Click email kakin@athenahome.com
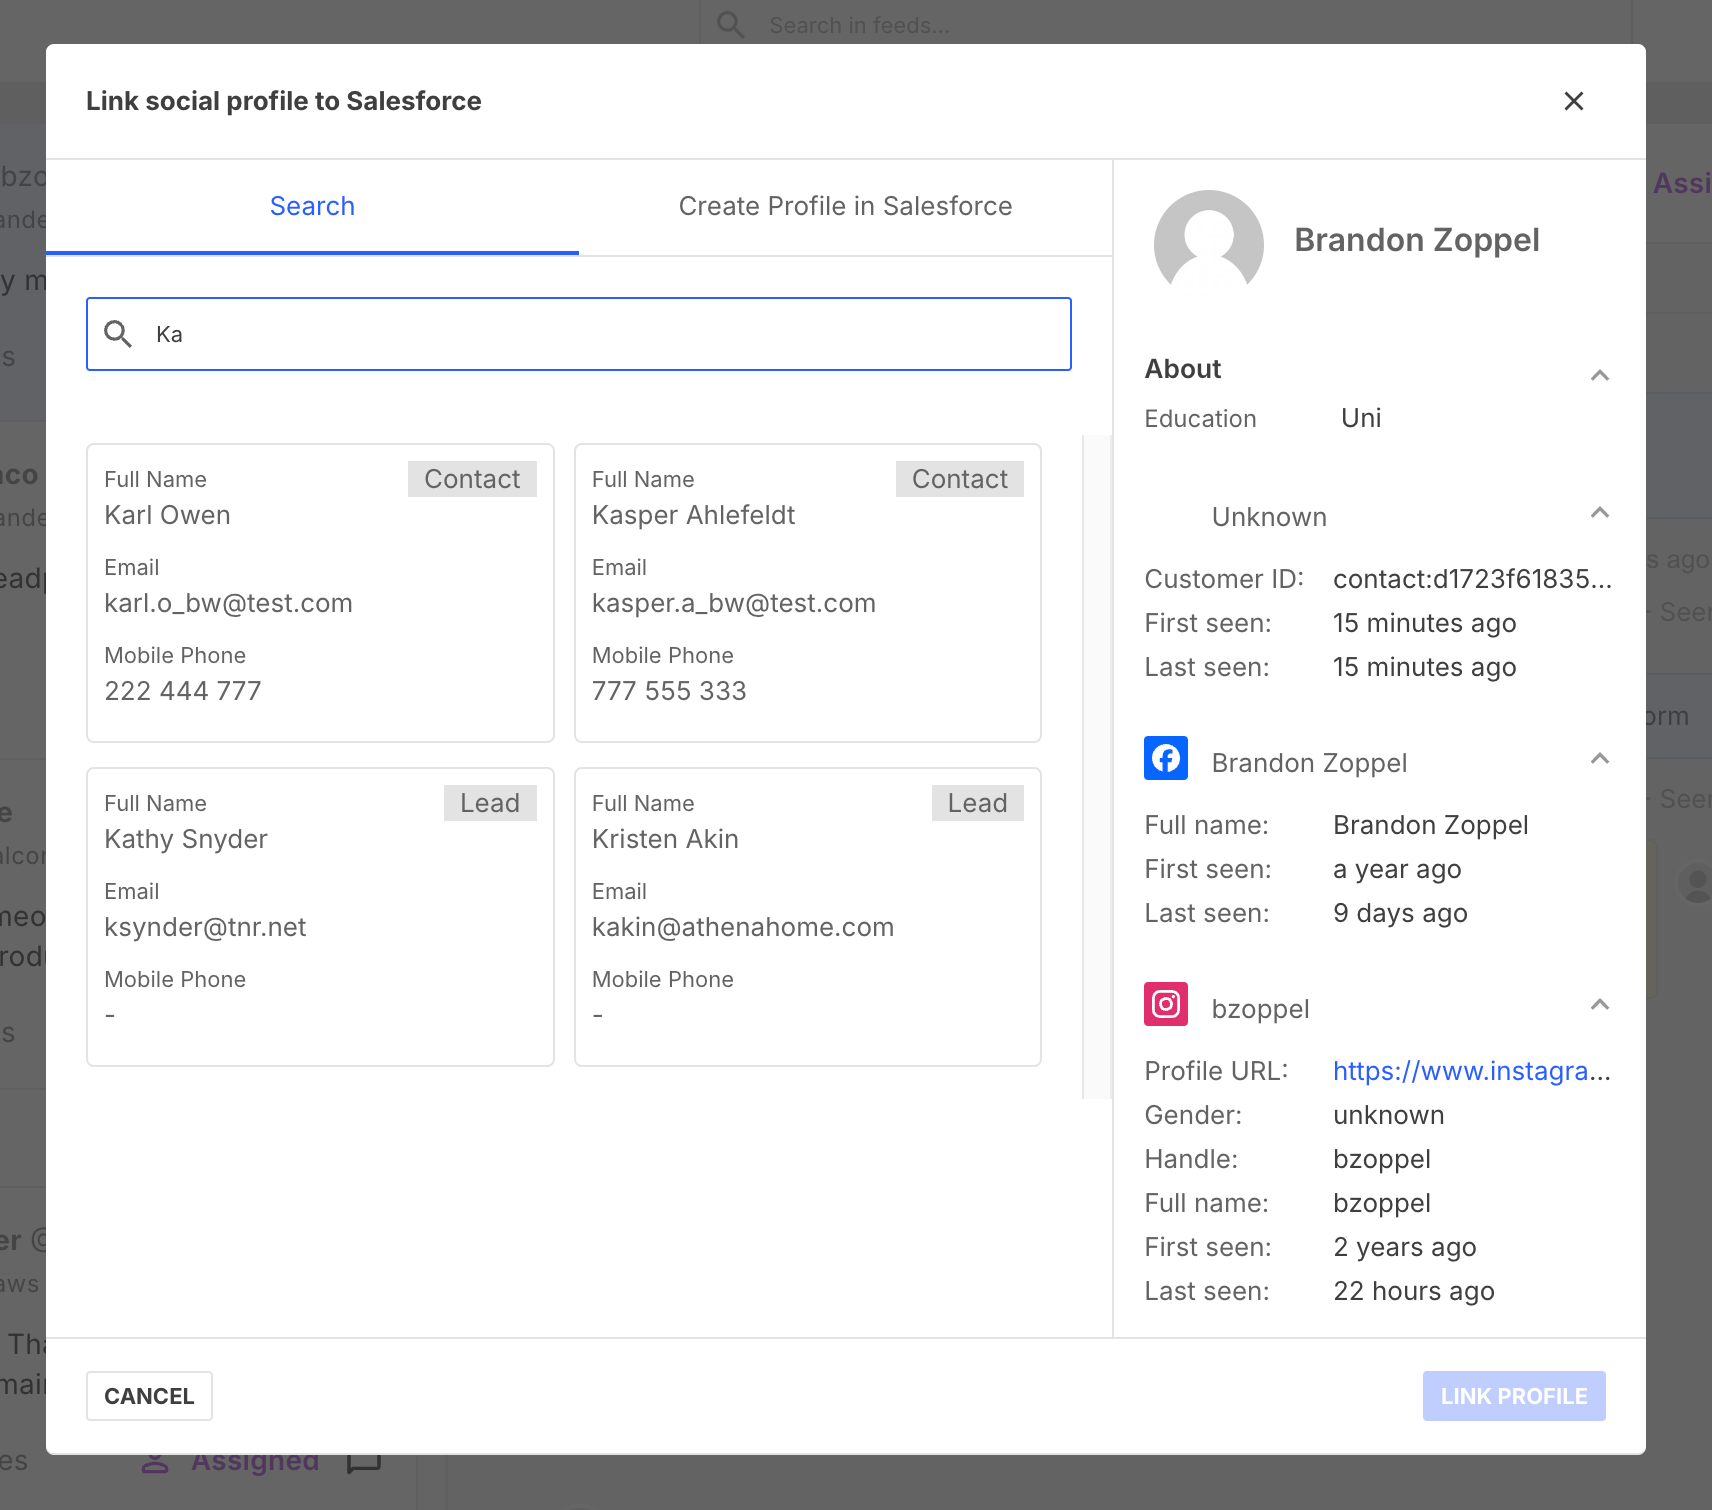This screenshot has height=1510, width=1712. (743, 927)
